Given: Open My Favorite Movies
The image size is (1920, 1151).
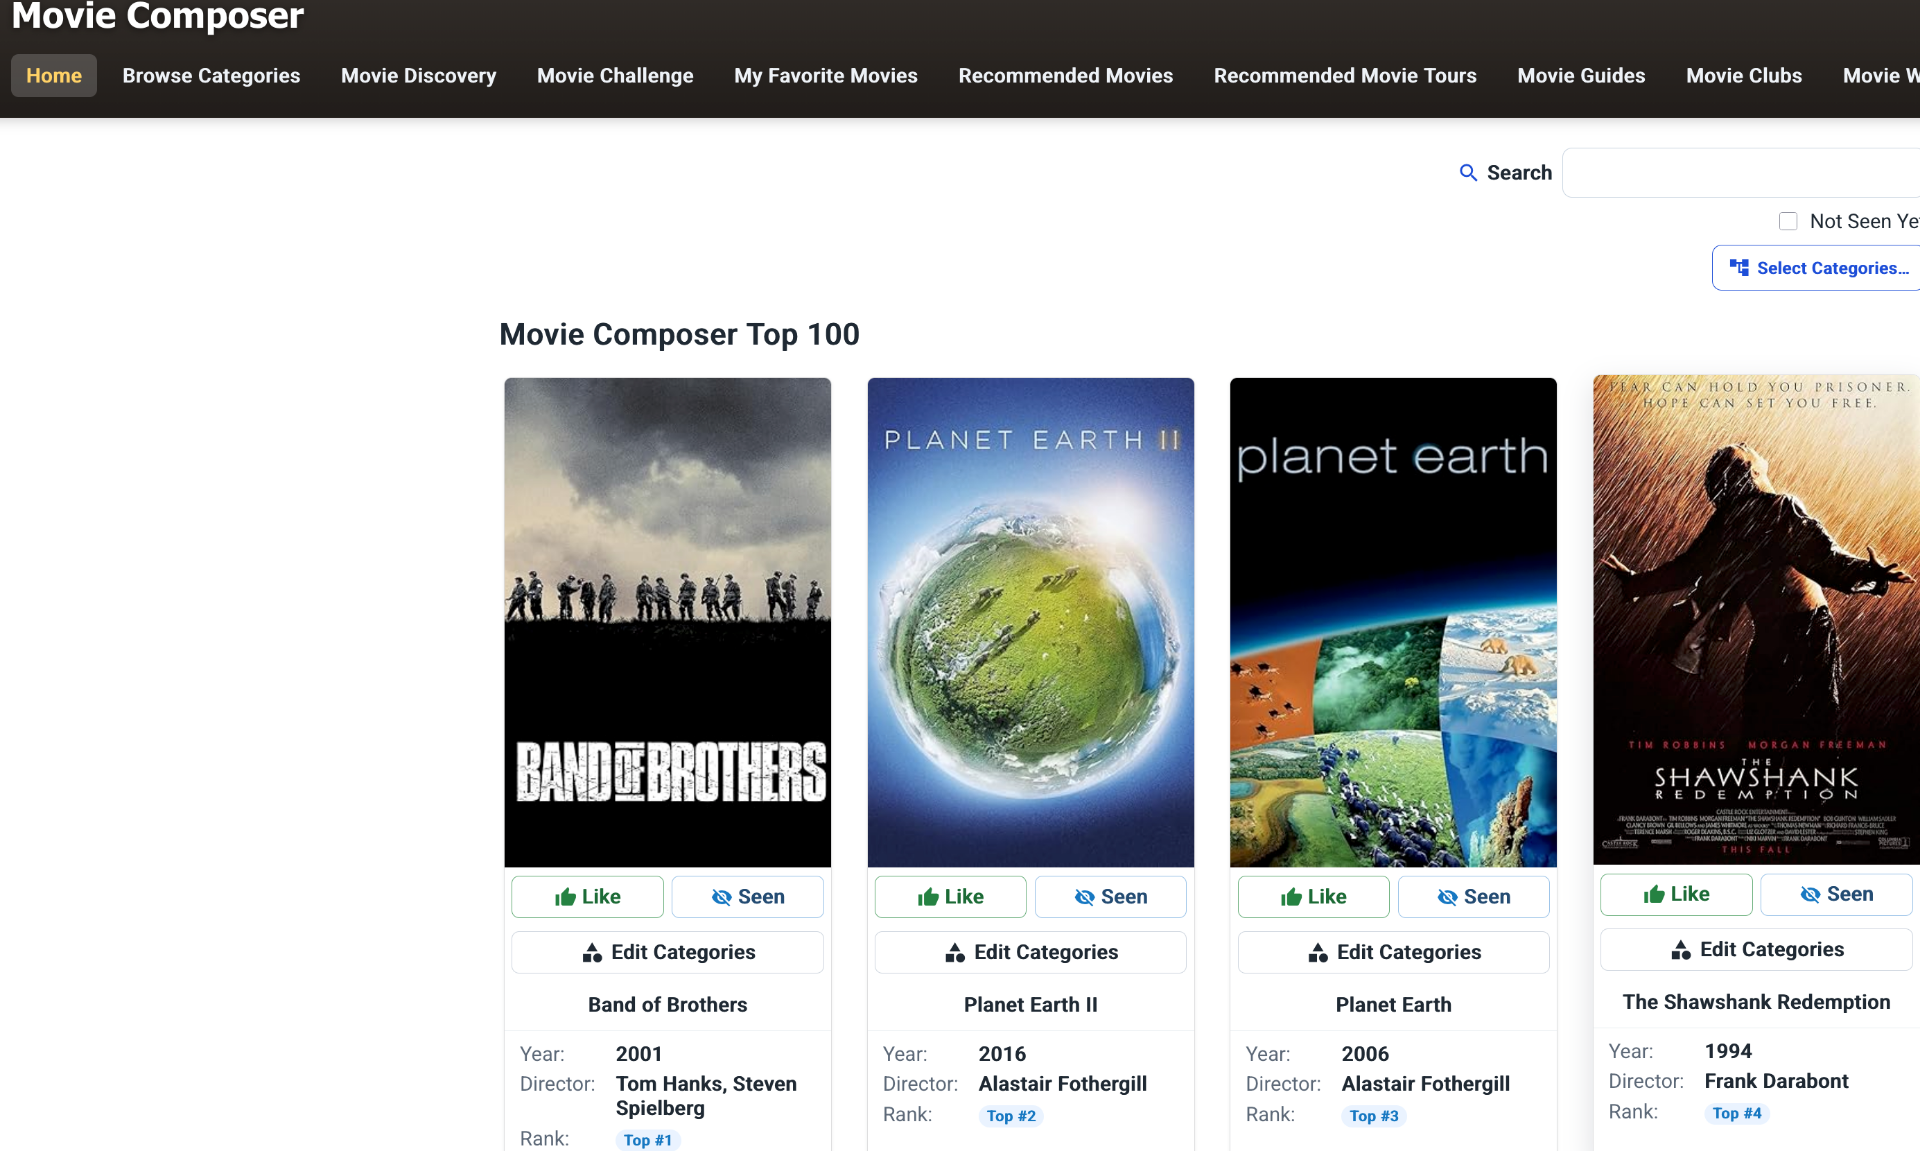Looking at the screenshot, I should (x=826, y=75).
